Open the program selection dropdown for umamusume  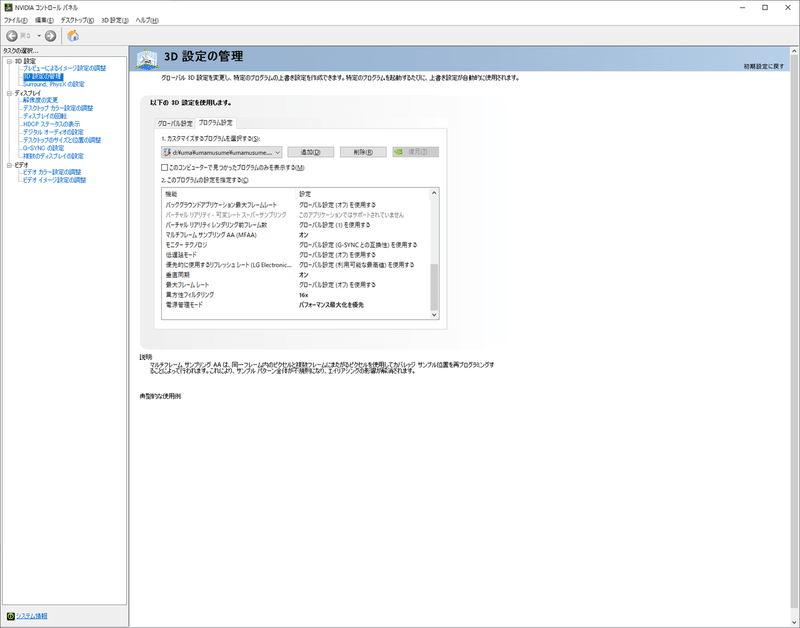click(x=221, y=152)
